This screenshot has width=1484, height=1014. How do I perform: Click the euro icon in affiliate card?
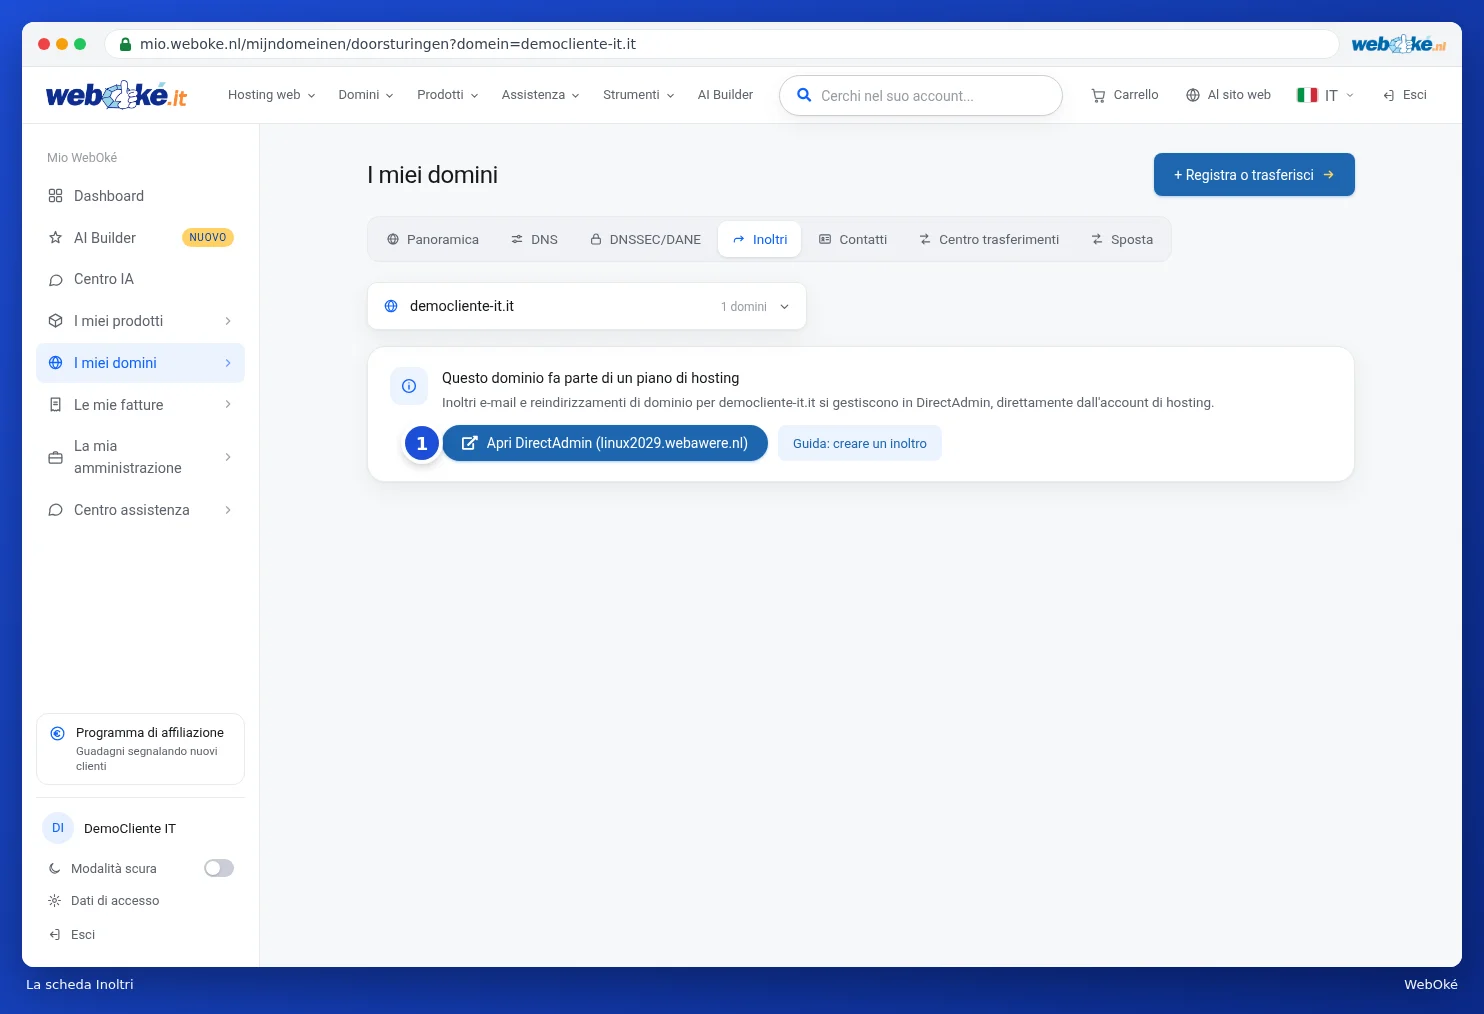(x=58, y=733)
